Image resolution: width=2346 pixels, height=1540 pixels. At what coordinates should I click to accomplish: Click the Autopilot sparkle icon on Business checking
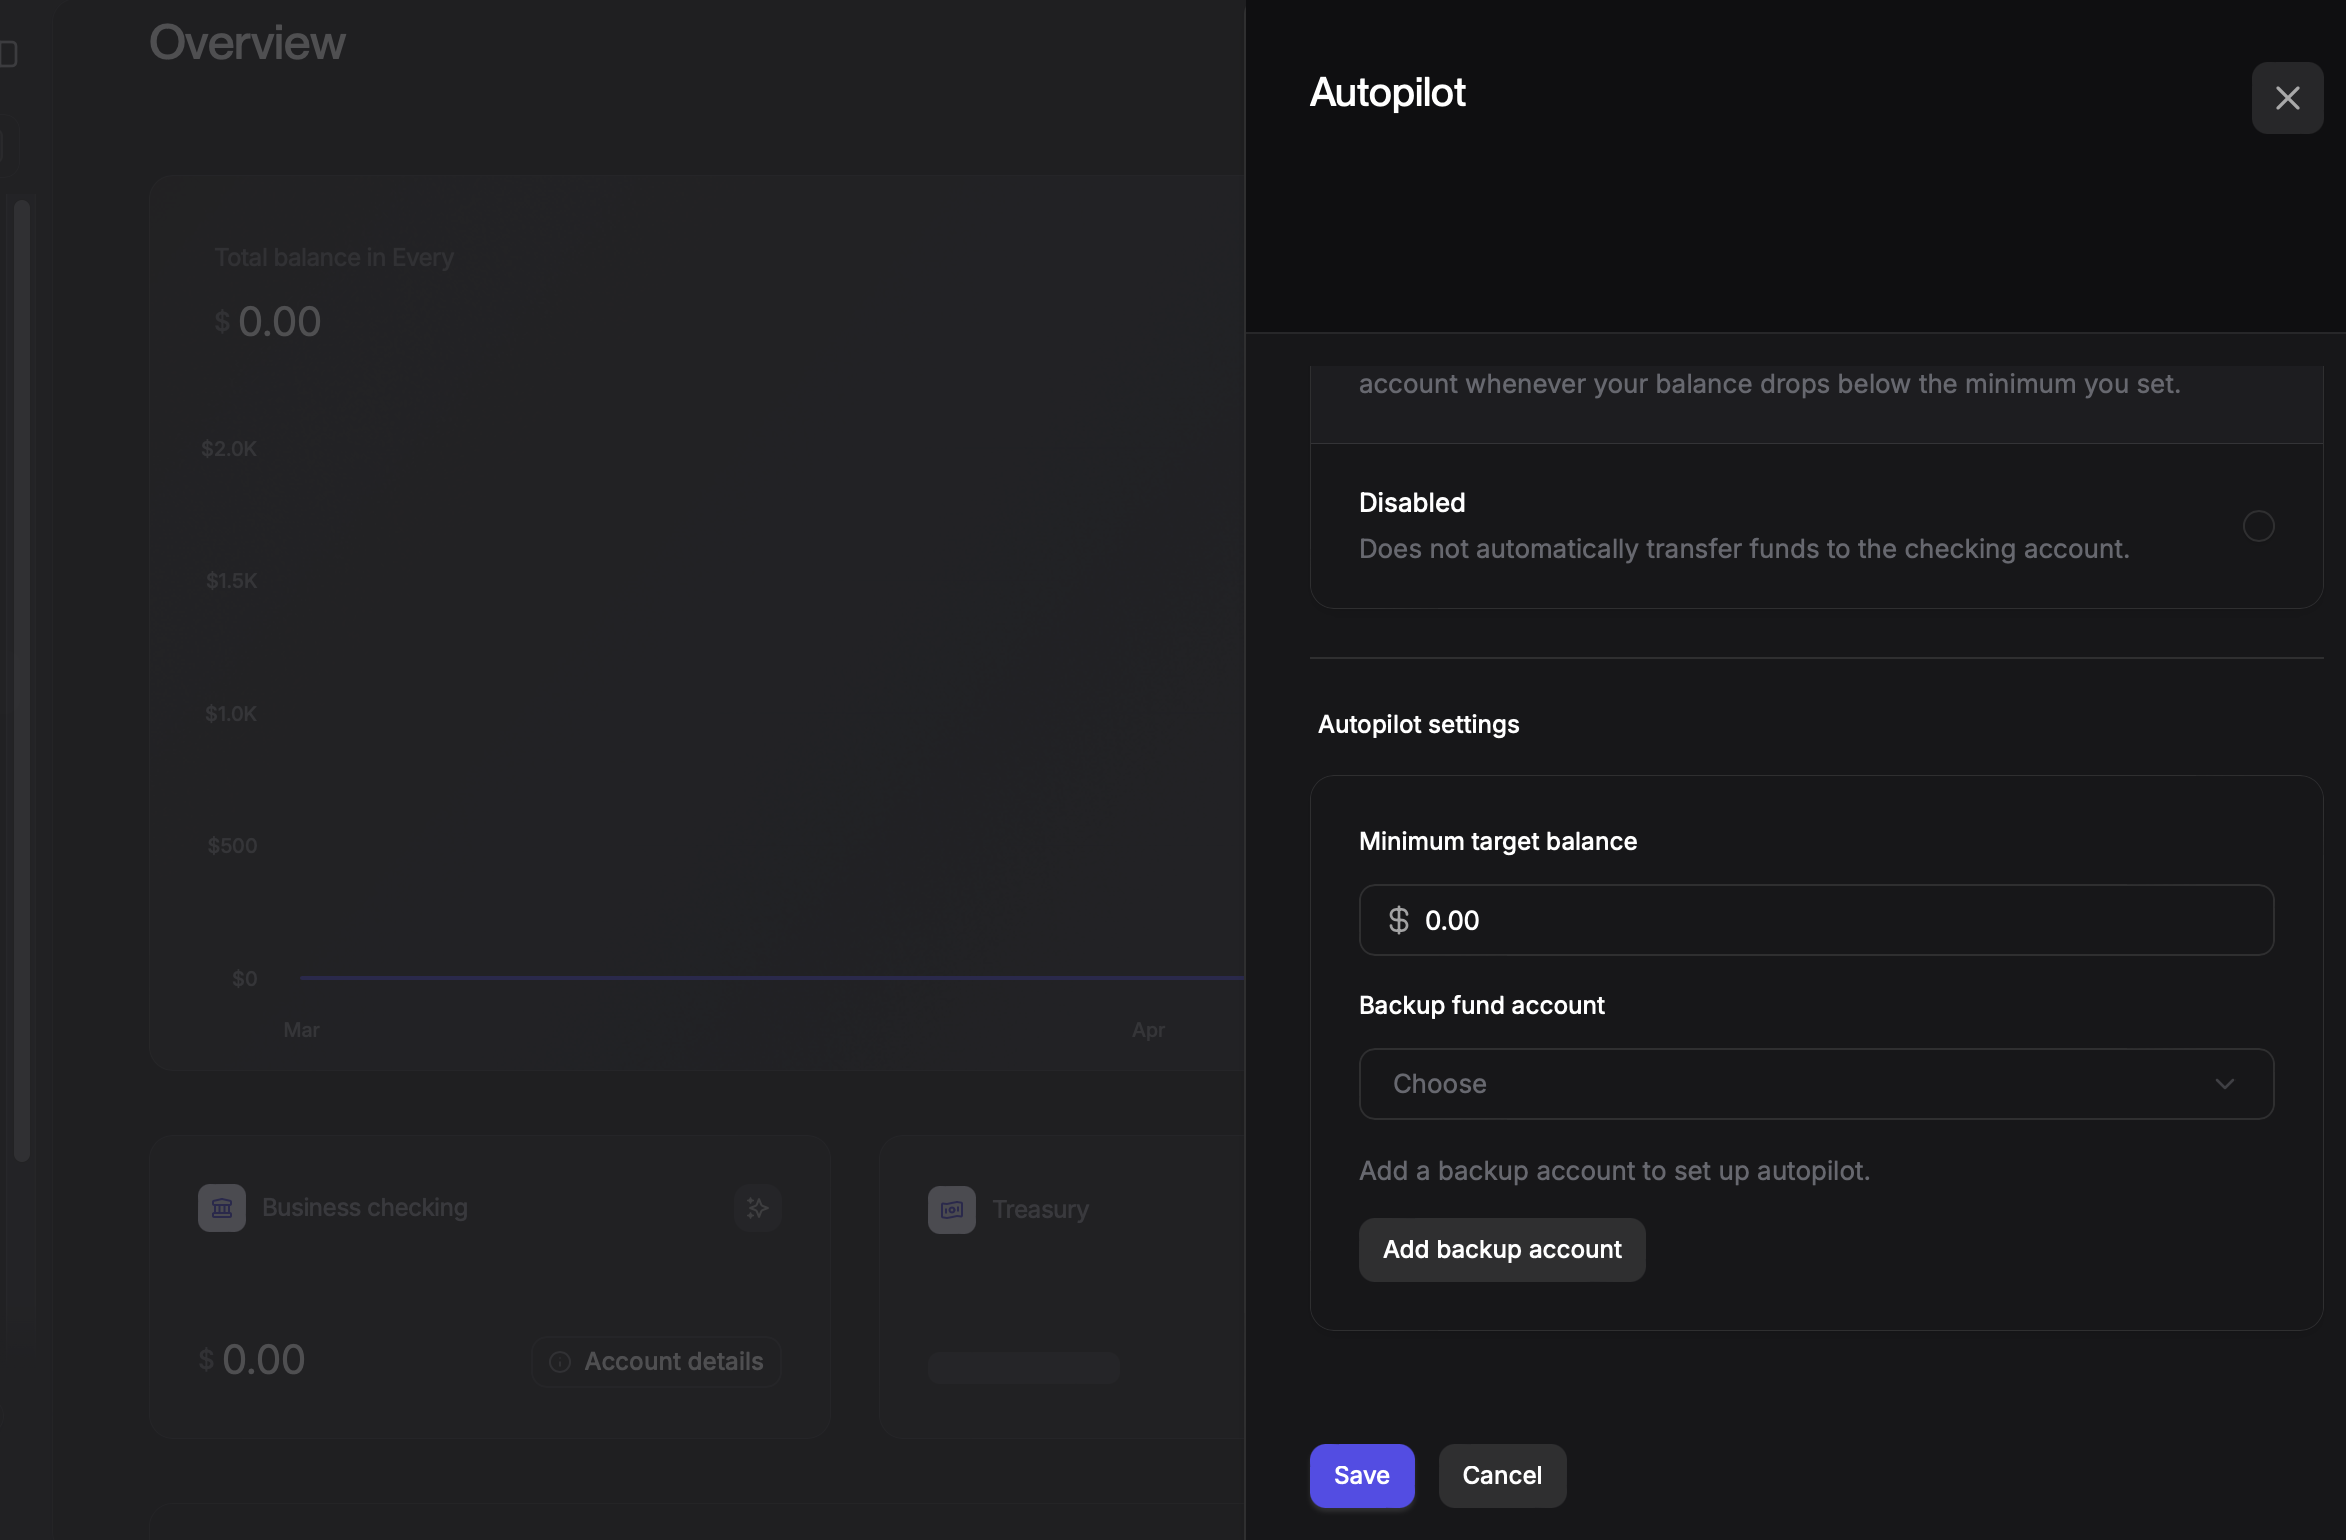pyautogui.click(x=757, y=1208)
